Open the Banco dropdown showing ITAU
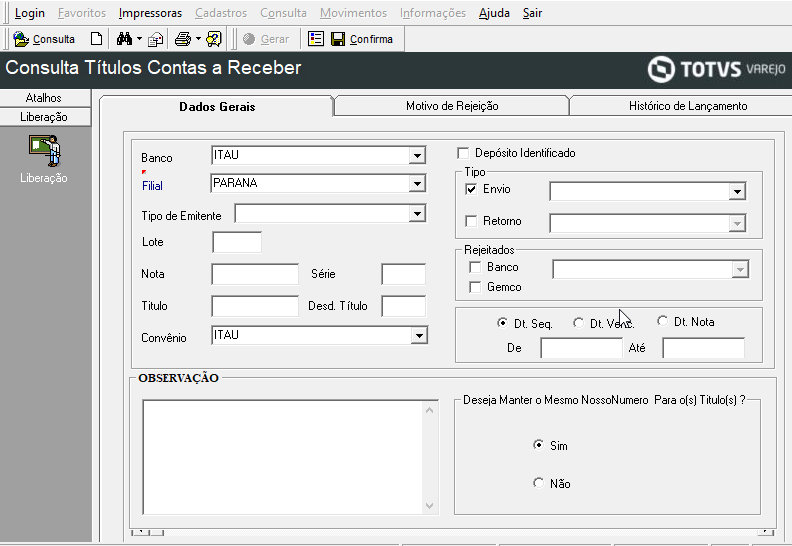 (x=417, y=156)
